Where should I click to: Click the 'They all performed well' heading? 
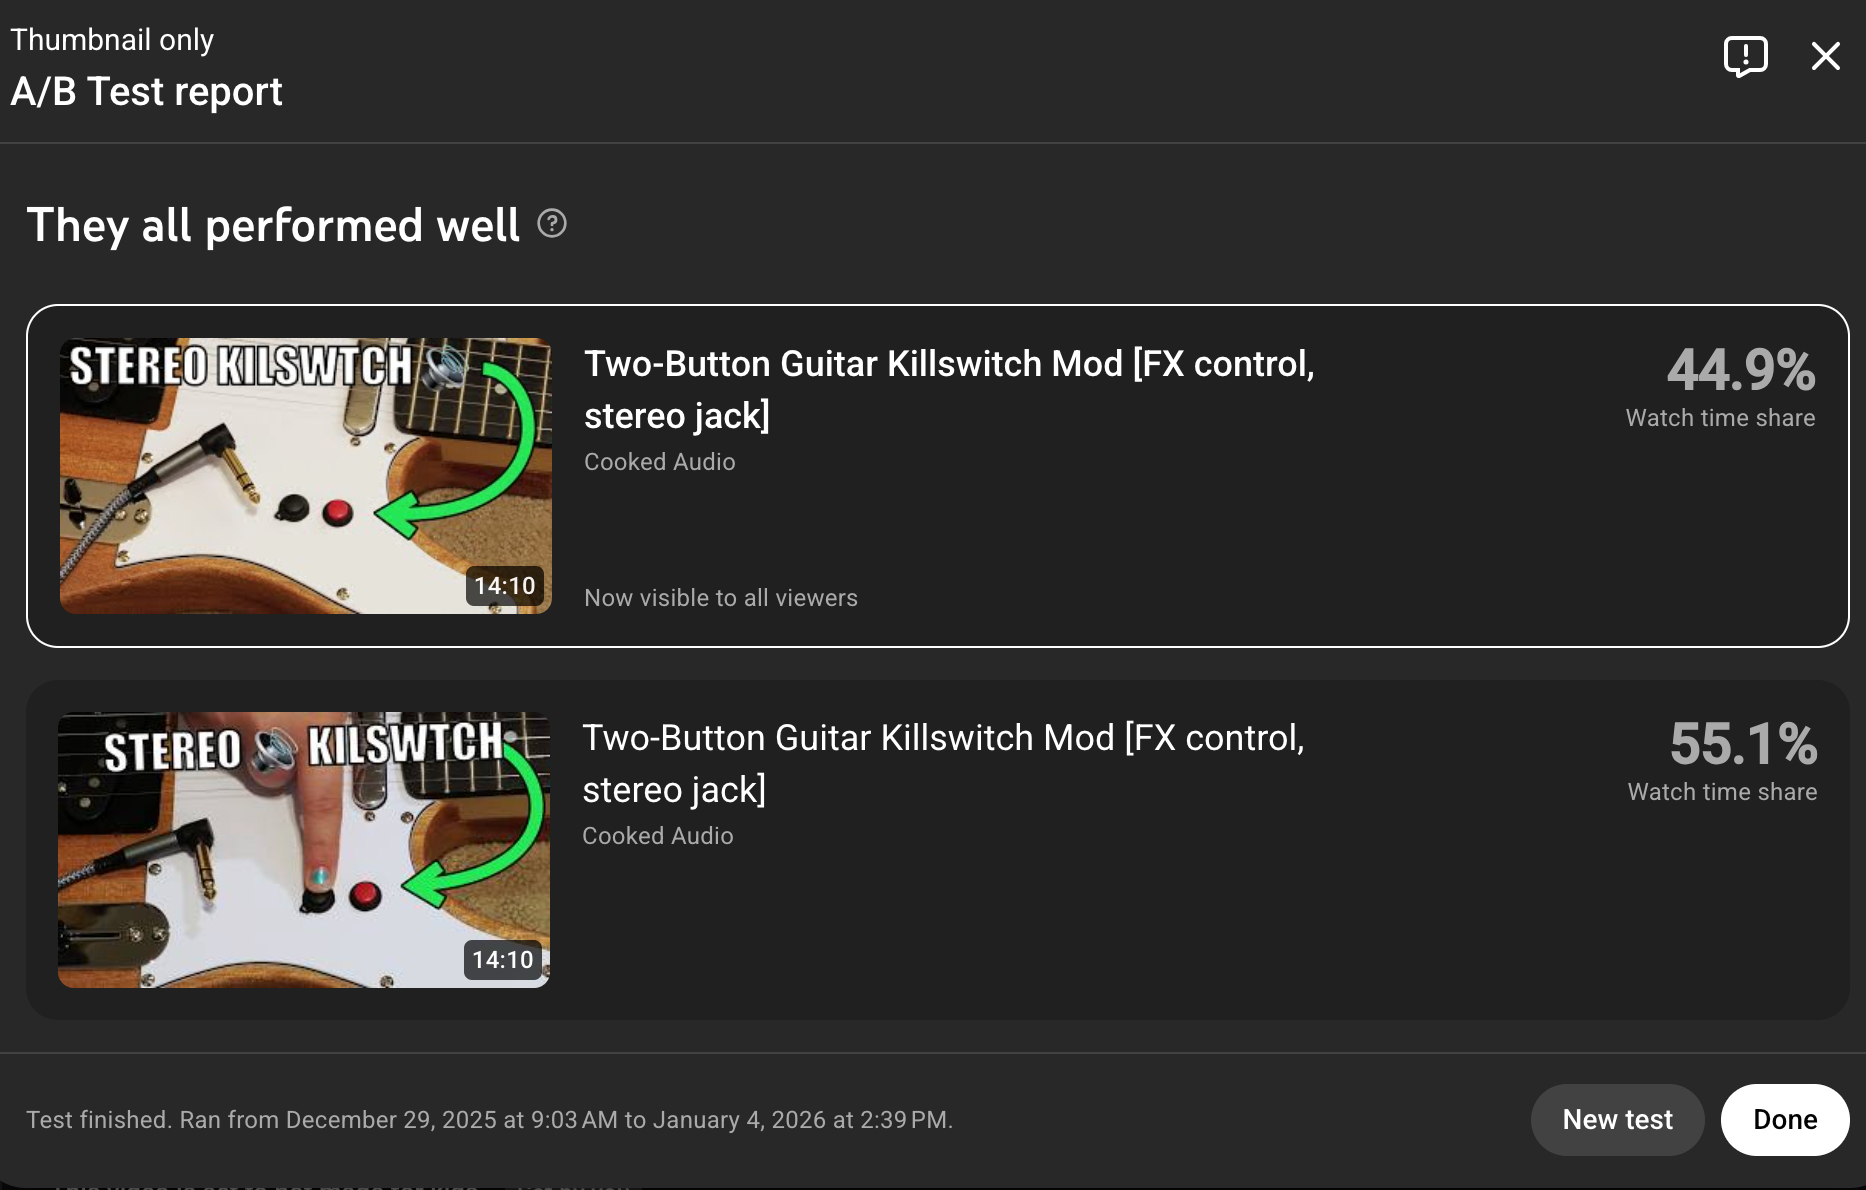pos(273,225)
